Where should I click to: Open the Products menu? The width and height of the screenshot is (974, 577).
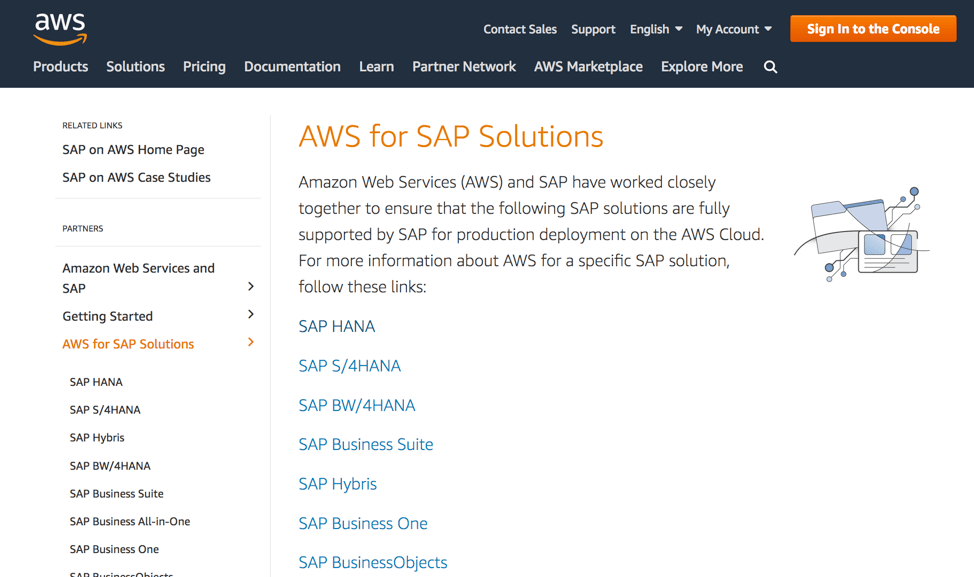tap(60, 66)
